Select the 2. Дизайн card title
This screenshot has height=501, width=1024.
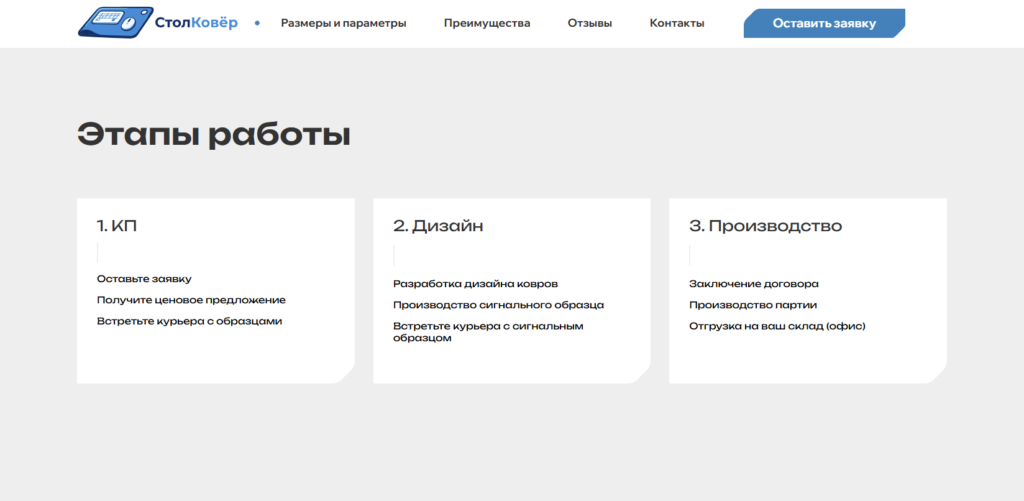[x=438, y=226]
